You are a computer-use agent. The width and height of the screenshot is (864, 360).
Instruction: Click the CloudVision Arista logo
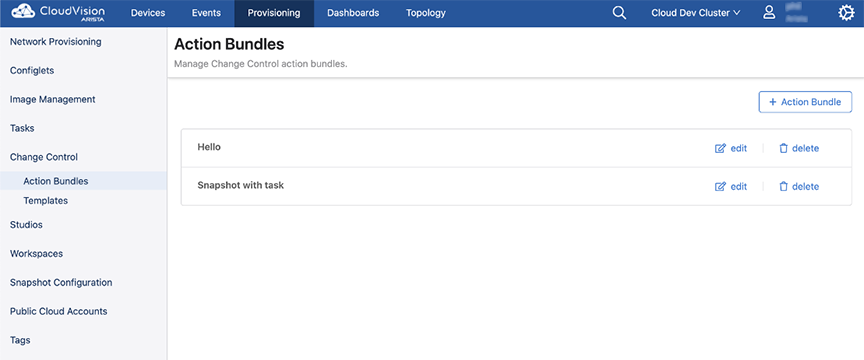[x=58, y=13]
